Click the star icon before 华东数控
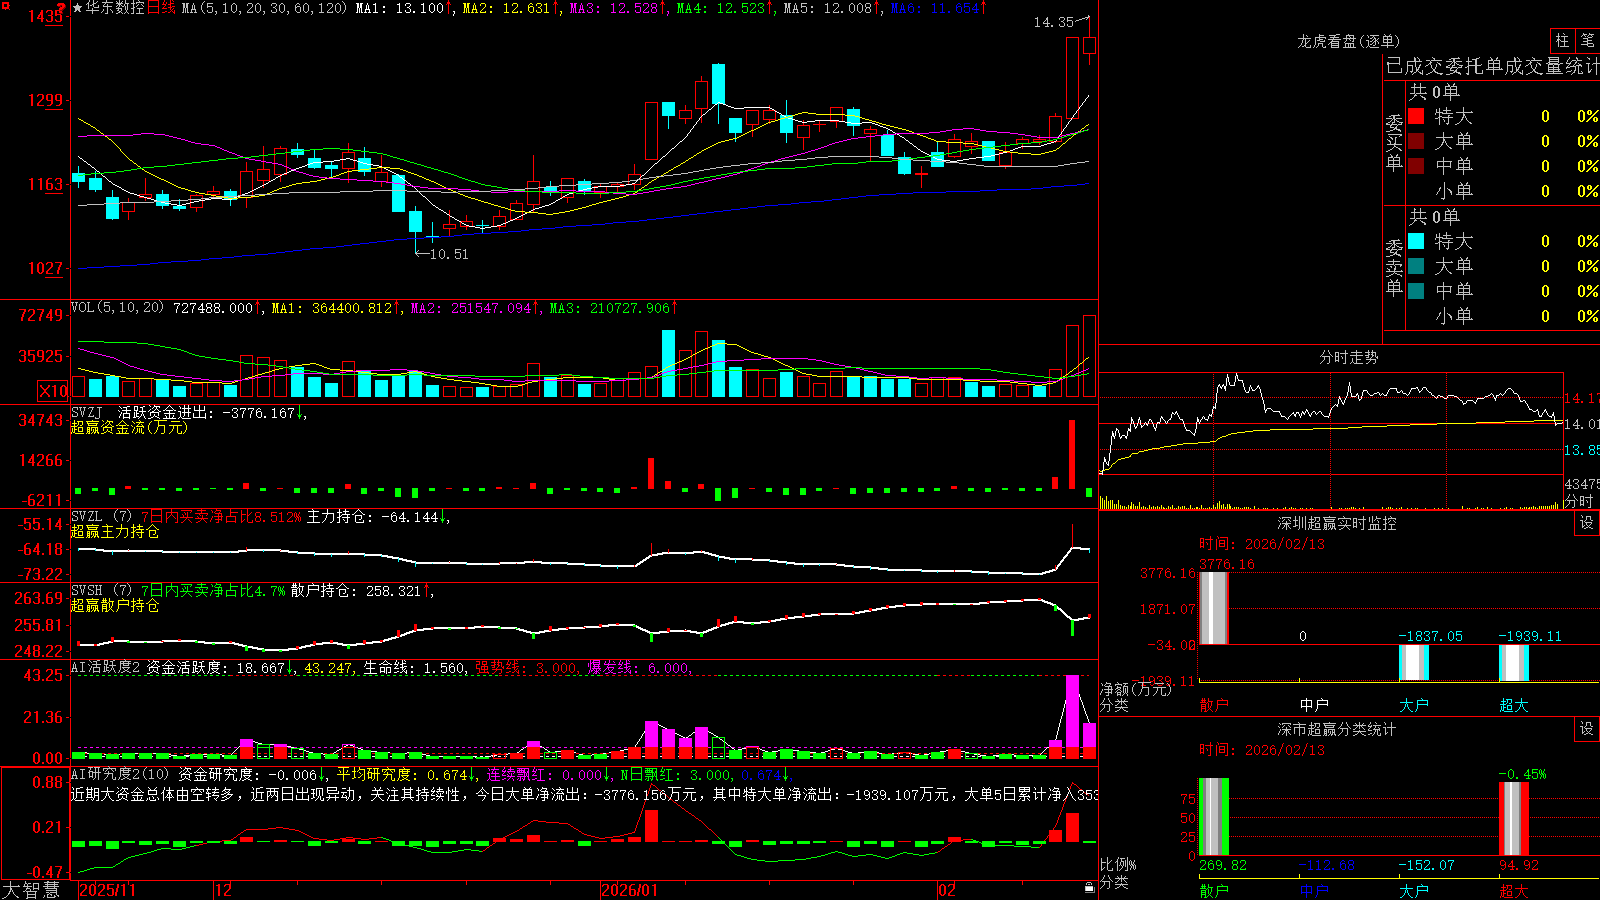Image resolution: width=1600 pixels, height=900 pixels. pyautogui.click(x=77, y=8)
